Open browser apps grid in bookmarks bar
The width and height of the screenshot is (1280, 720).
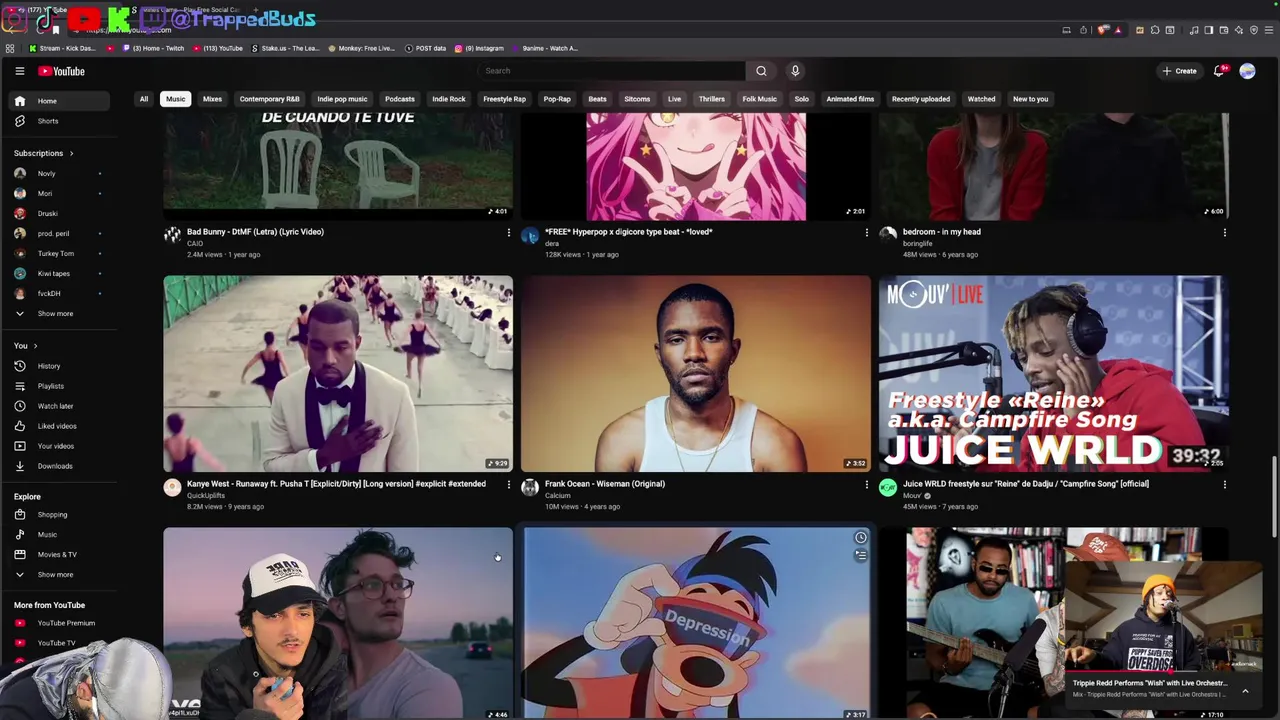point(10,48)
